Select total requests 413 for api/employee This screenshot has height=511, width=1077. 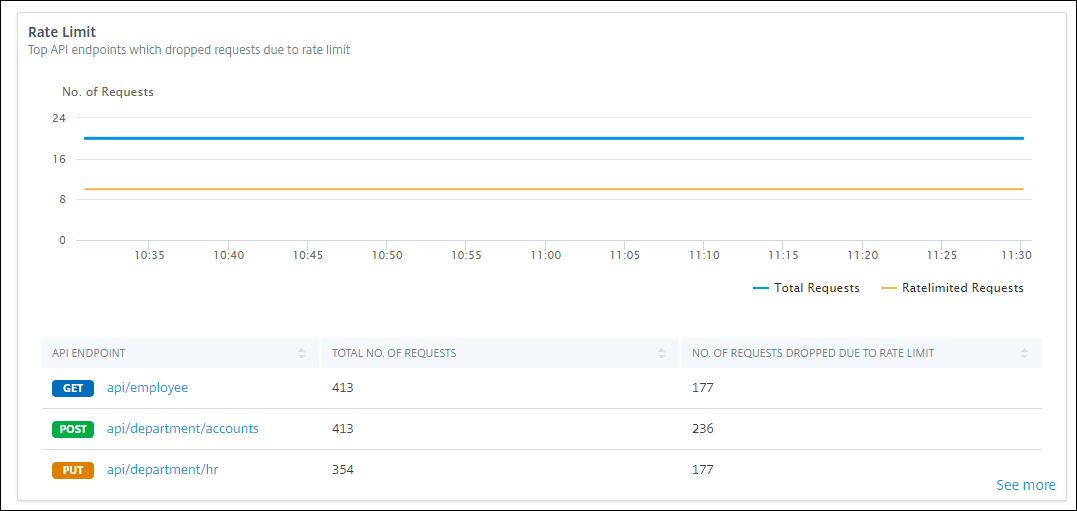pyautogui.click(x=342, y=388)
